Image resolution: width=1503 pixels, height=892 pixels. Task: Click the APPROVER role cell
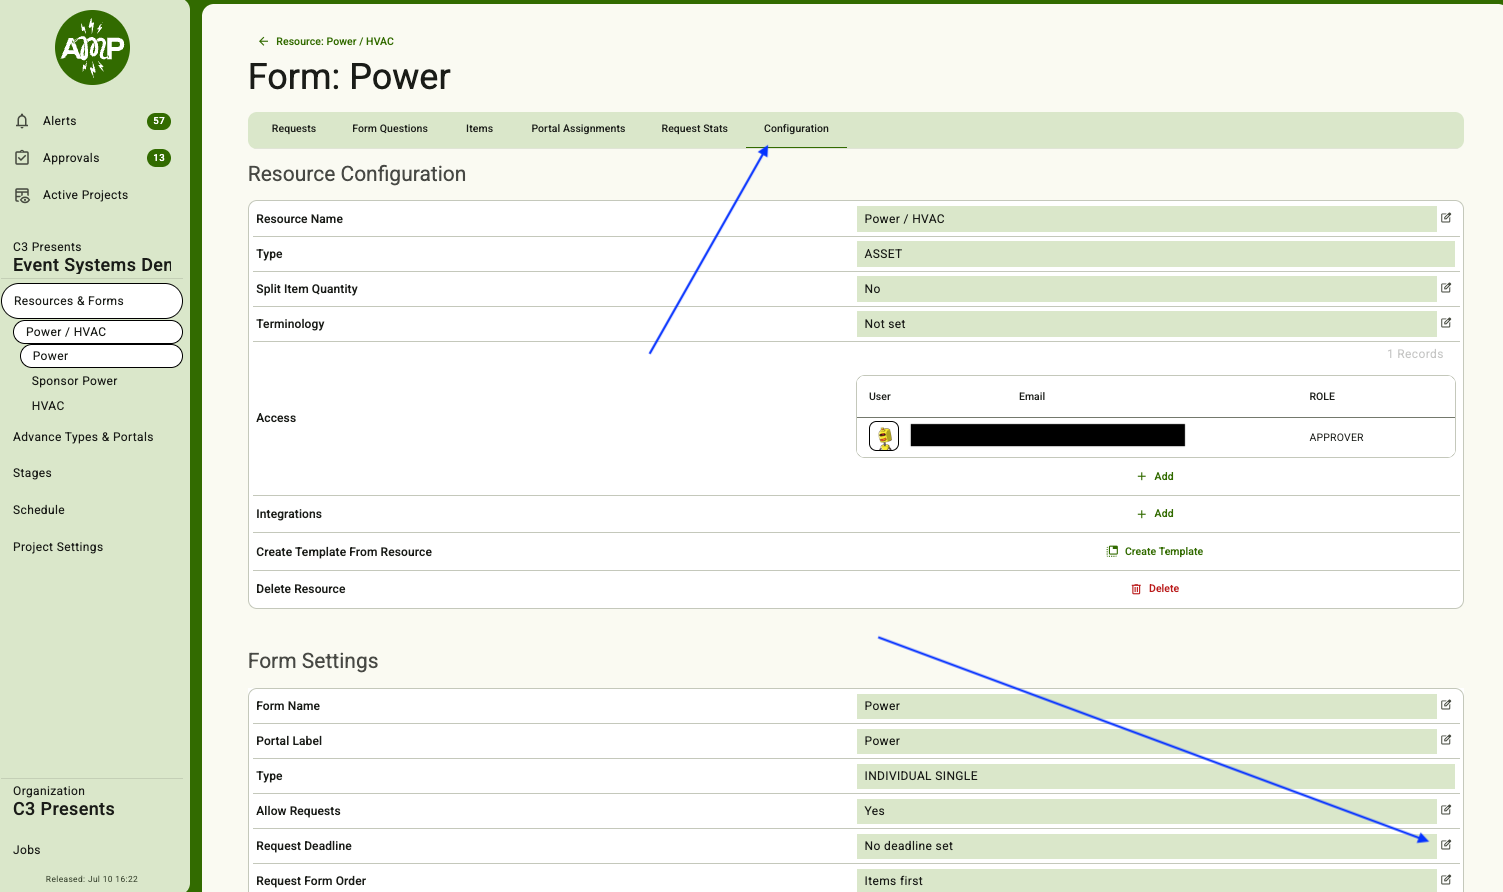(1336, 437)
